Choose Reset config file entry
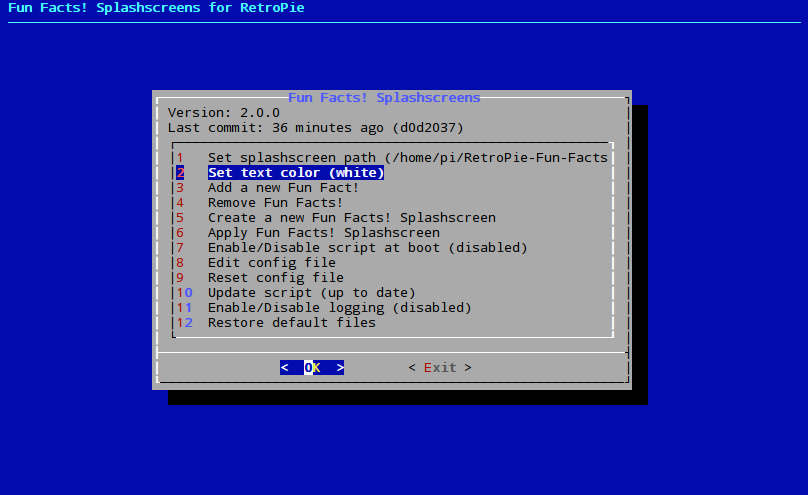808x495 pixels. coord(260,277)
